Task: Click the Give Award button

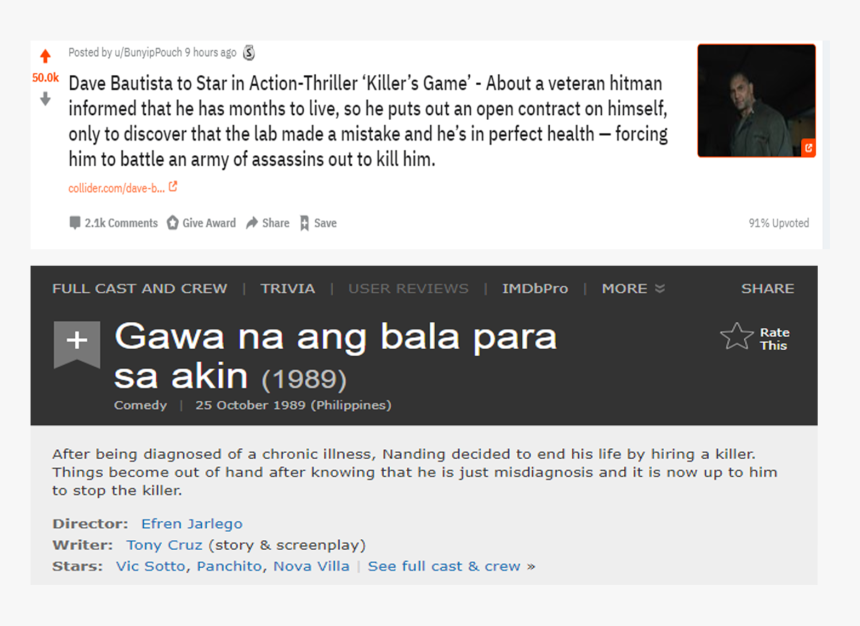Action: point(201,223)
